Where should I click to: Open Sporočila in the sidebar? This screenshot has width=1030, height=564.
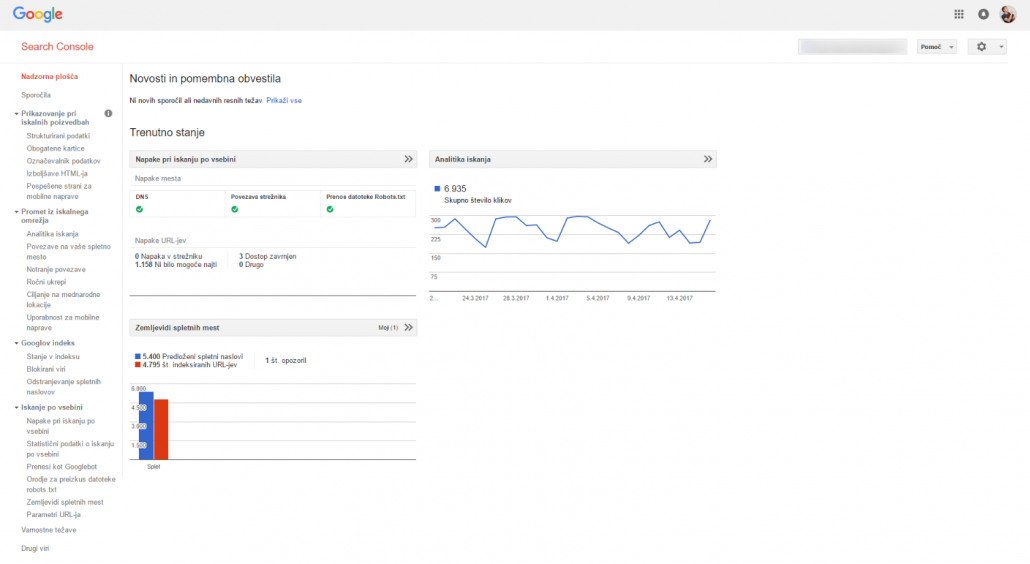pyautogui.click(x=36, y=95)
